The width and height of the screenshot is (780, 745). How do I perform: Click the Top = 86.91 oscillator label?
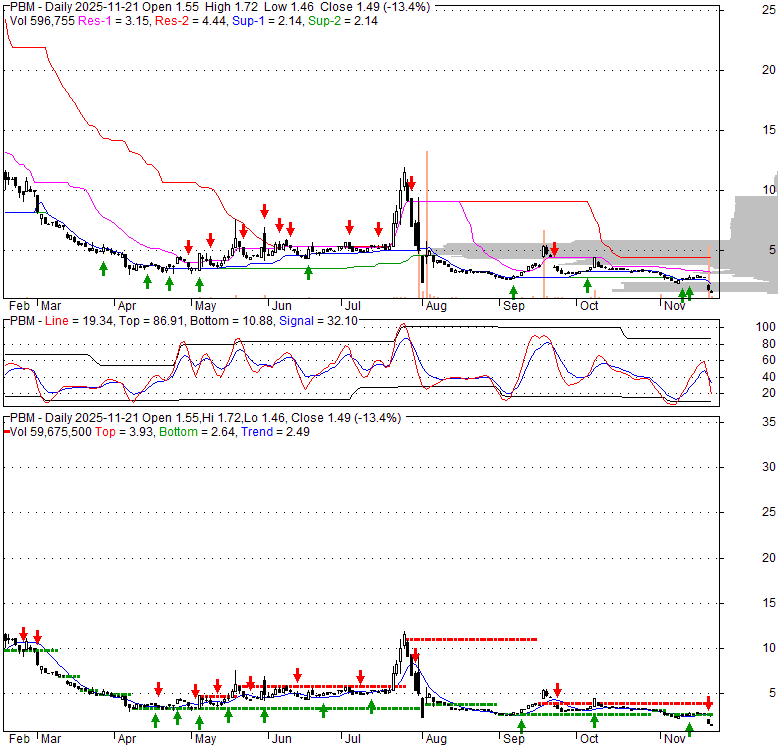point(152,321)
